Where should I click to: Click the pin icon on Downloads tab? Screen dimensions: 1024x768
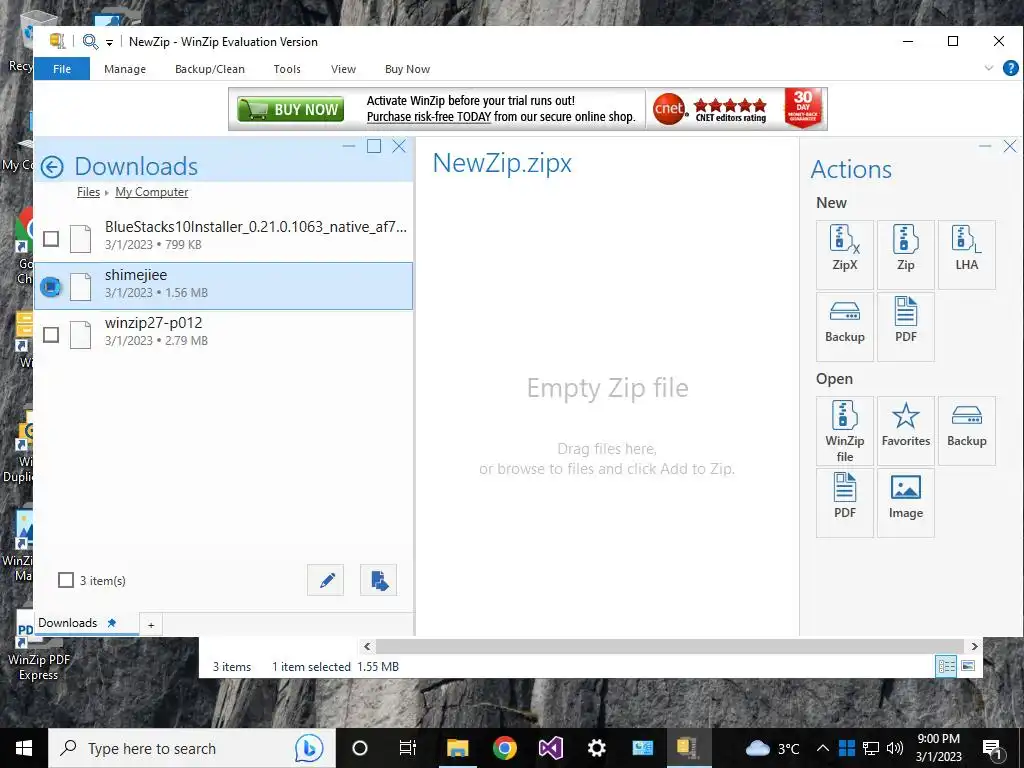[x=112, y=622]
